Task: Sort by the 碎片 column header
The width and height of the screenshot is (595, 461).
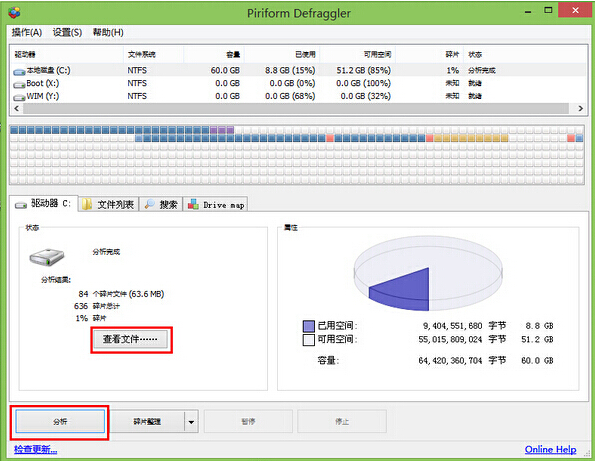Action: 429,54
